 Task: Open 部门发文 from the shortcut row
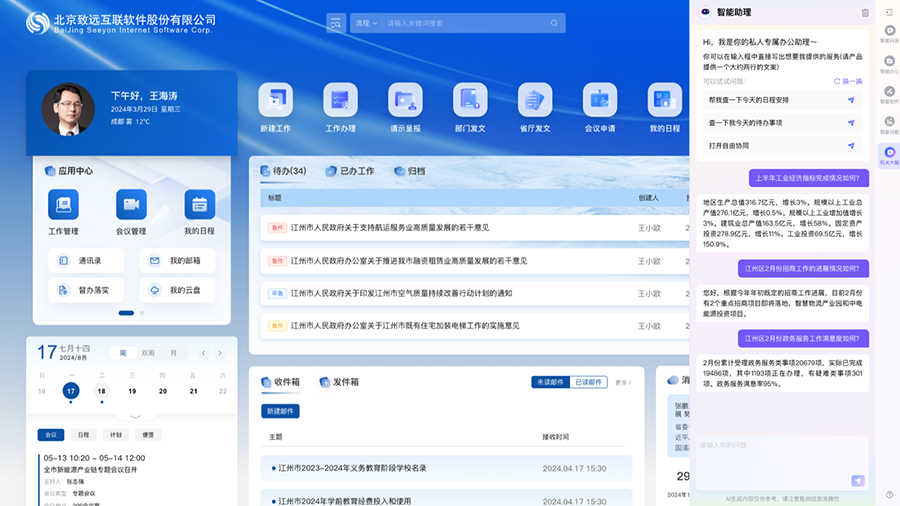pos(470,100)
